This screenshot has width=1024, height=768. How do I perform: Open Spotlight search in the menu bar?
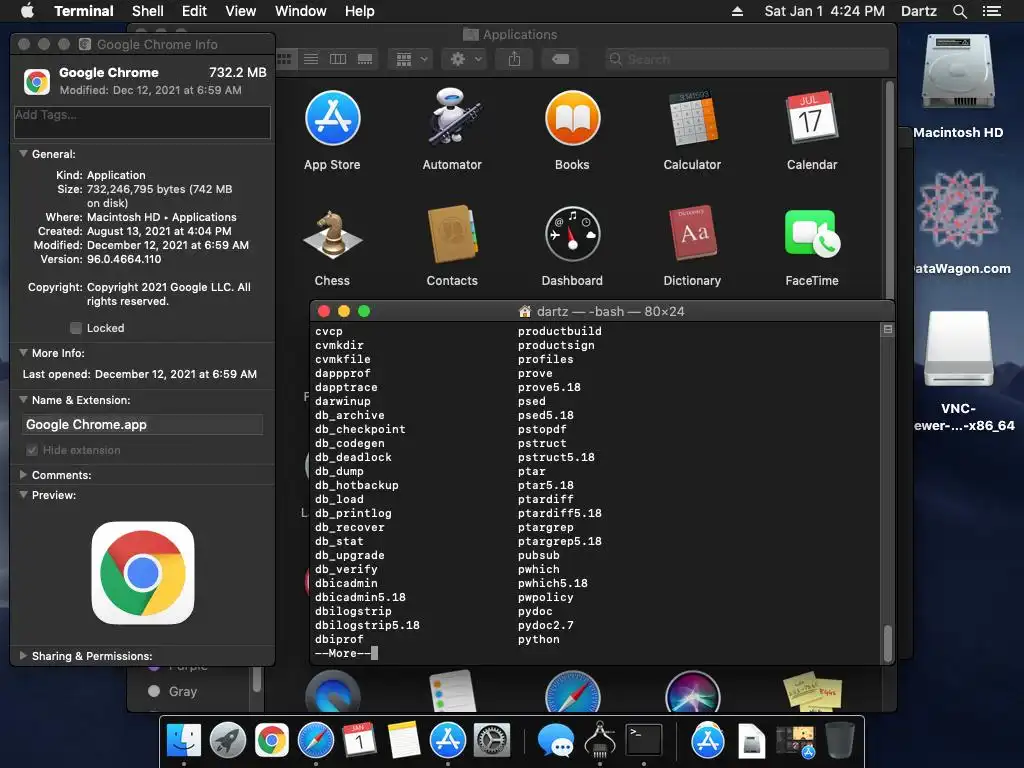[x=959, y=11]
